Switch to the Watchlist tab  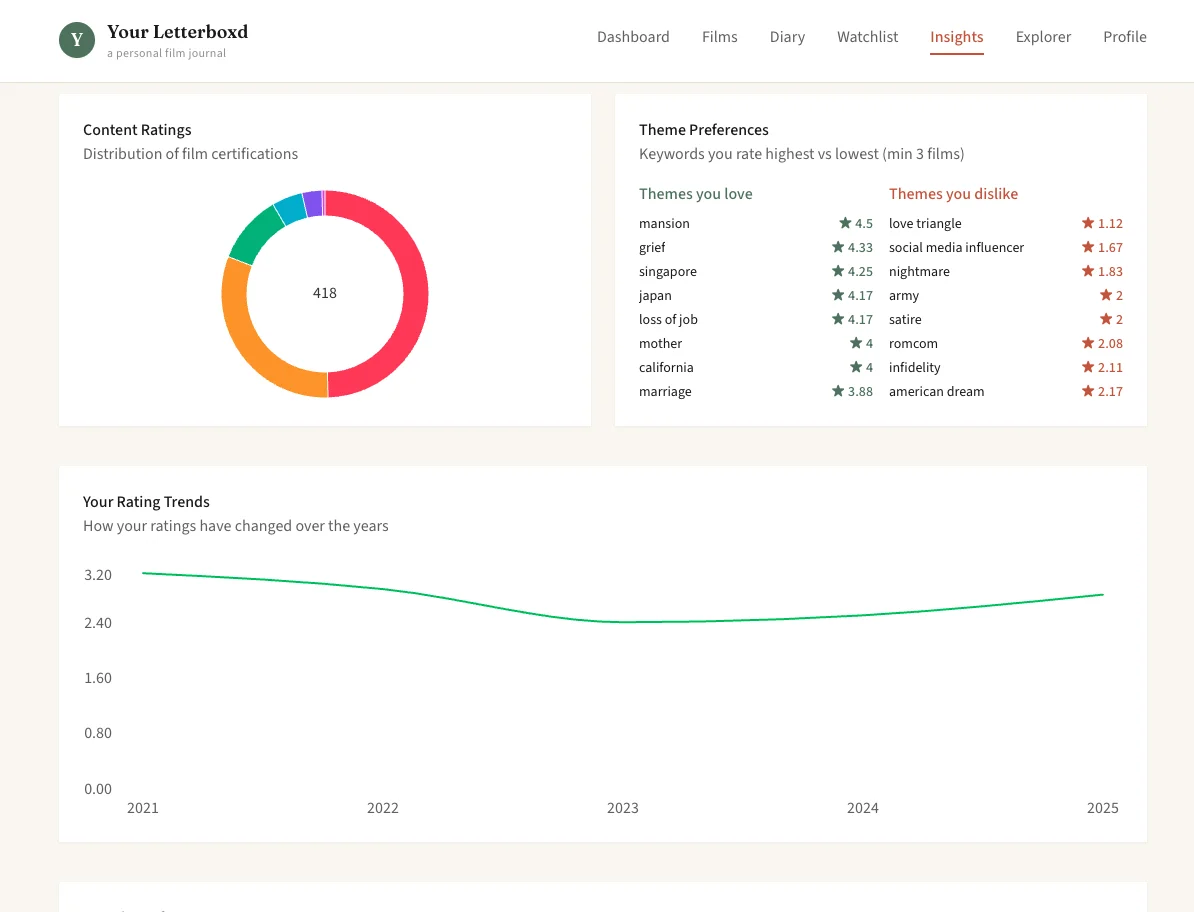(867, 37)
